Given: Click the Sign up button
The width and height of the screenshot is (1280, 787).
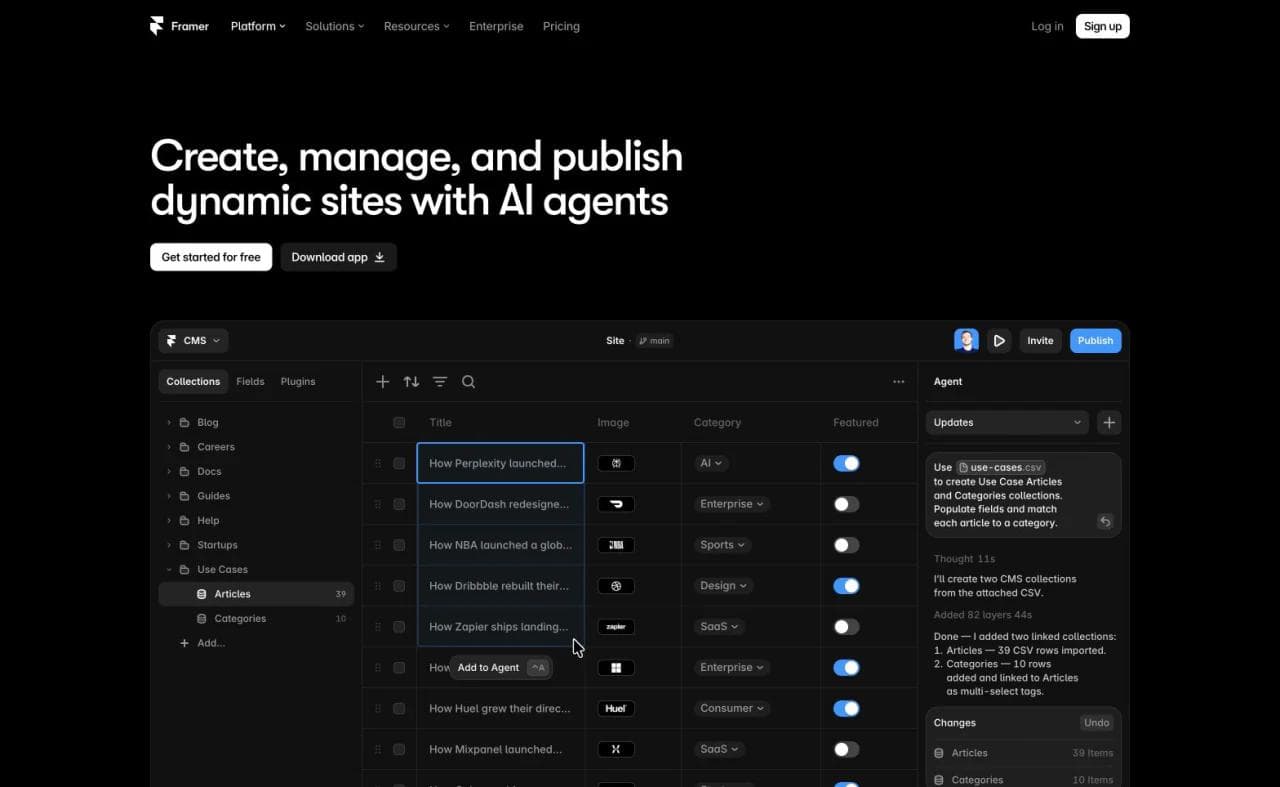Looking at the screenshot, I should click(x=1103, y=26).
